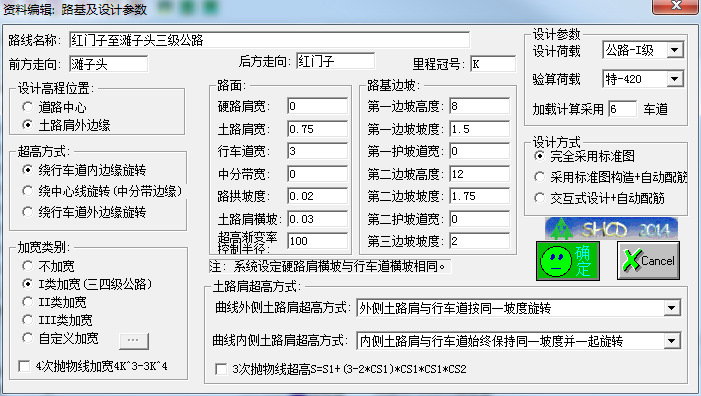This screenshot has height=396, width=701.
Task: Click the 后方走向 input field
Action: pyautogui.click(x=335, y=61)
